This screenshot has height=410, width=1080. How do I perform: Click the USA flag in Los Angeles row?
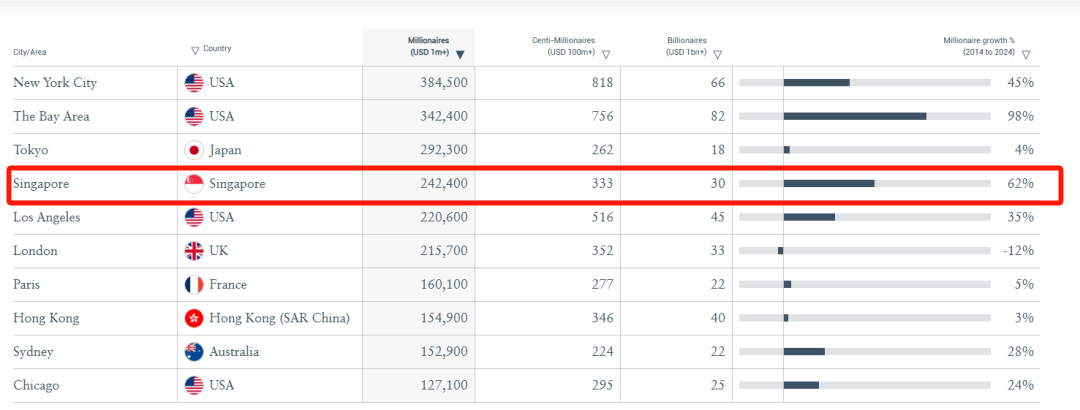(194, 218)
